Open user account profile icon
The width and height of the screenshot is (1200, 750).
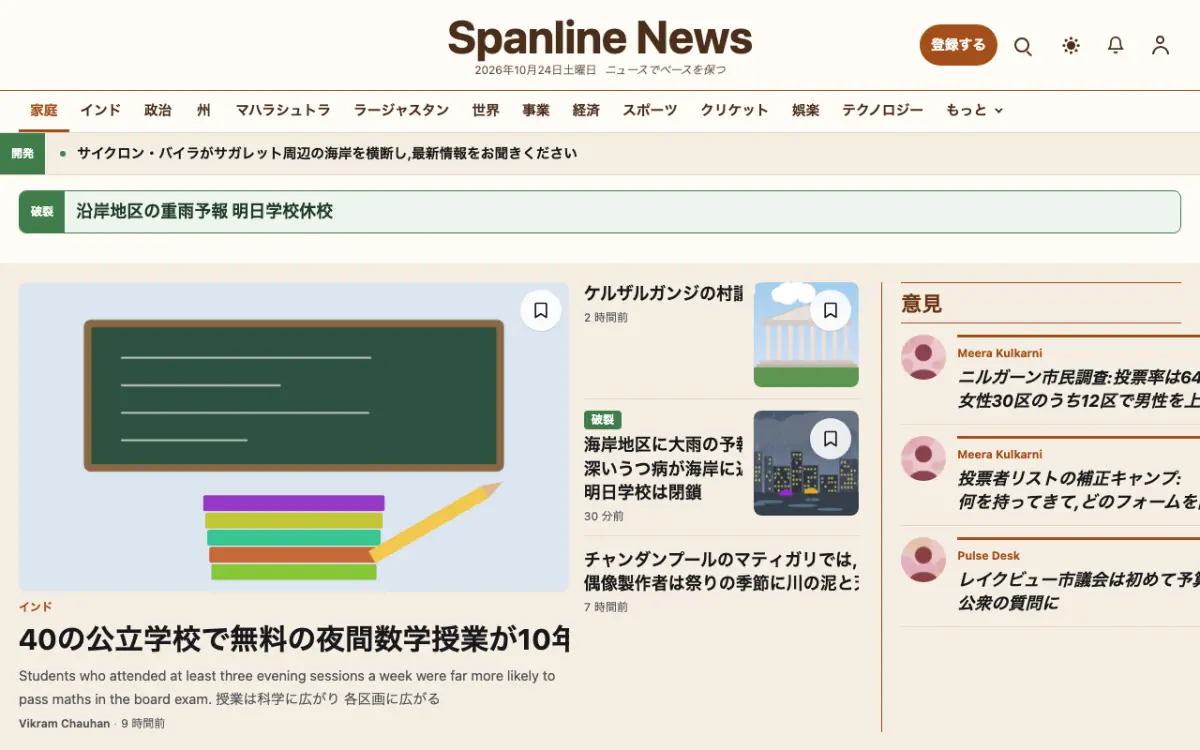pyautogui.click(x=1160, y=45)
